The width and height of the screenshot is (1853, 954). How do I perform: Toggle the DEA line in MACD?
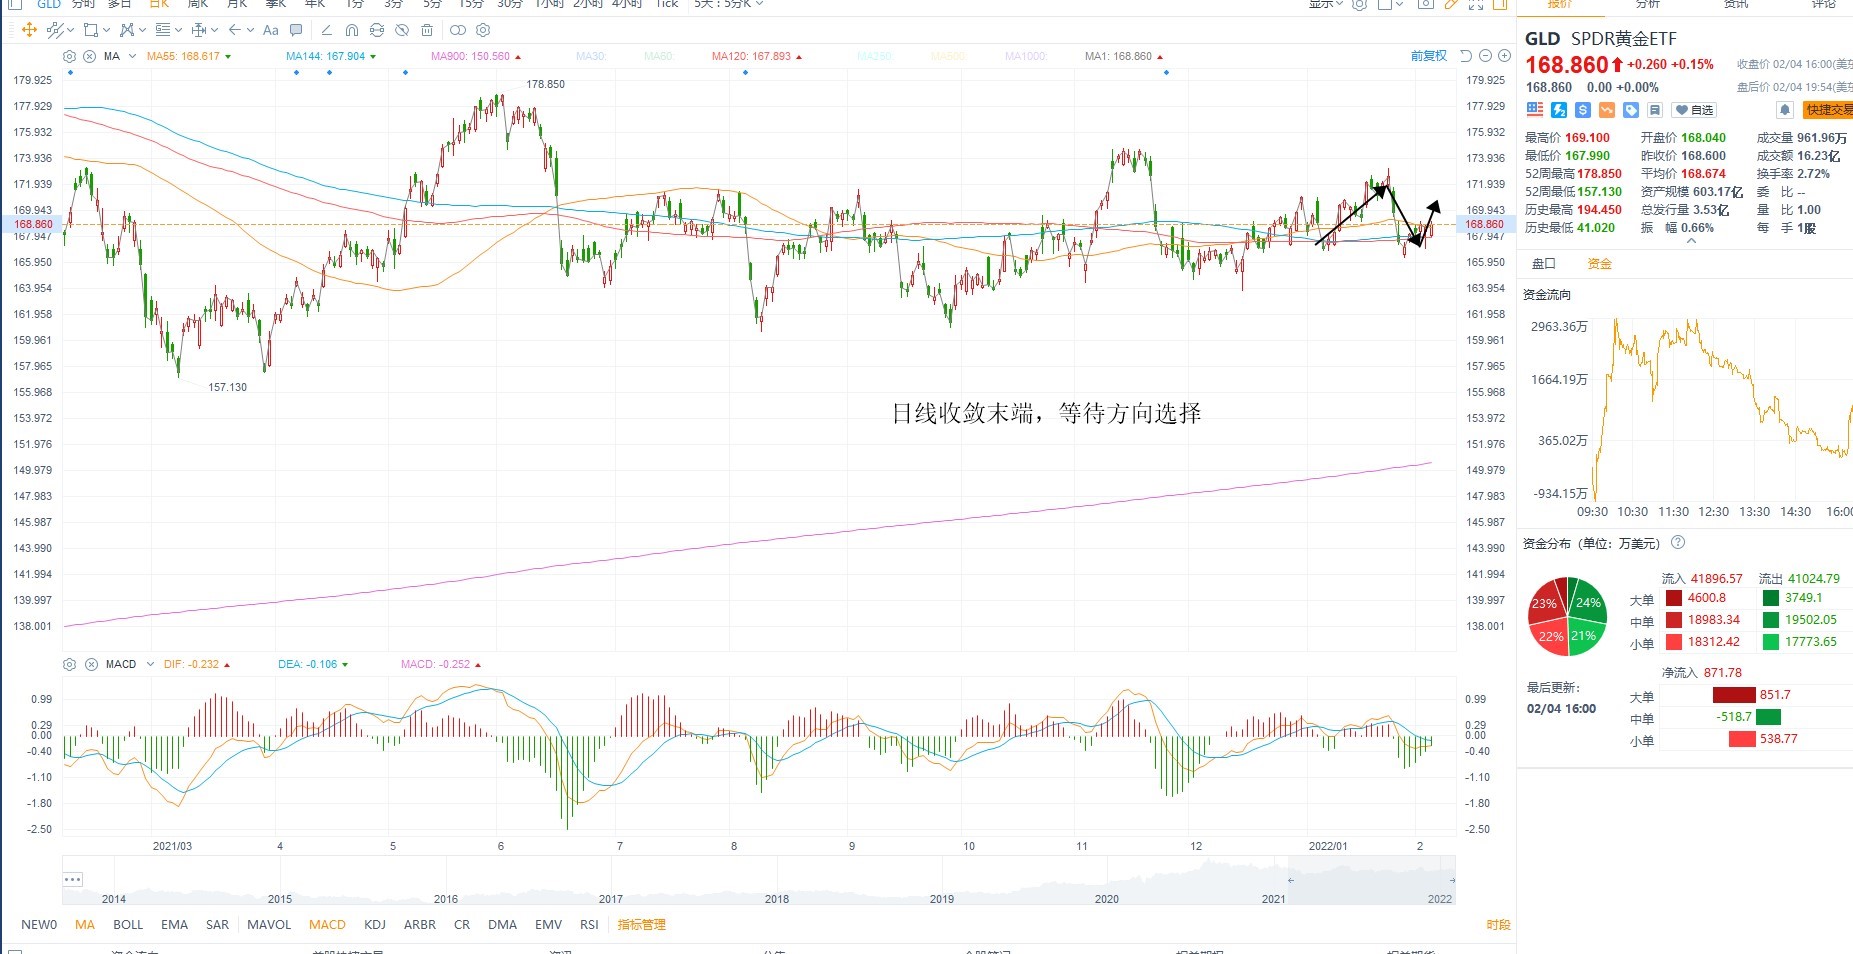(313, 664)
